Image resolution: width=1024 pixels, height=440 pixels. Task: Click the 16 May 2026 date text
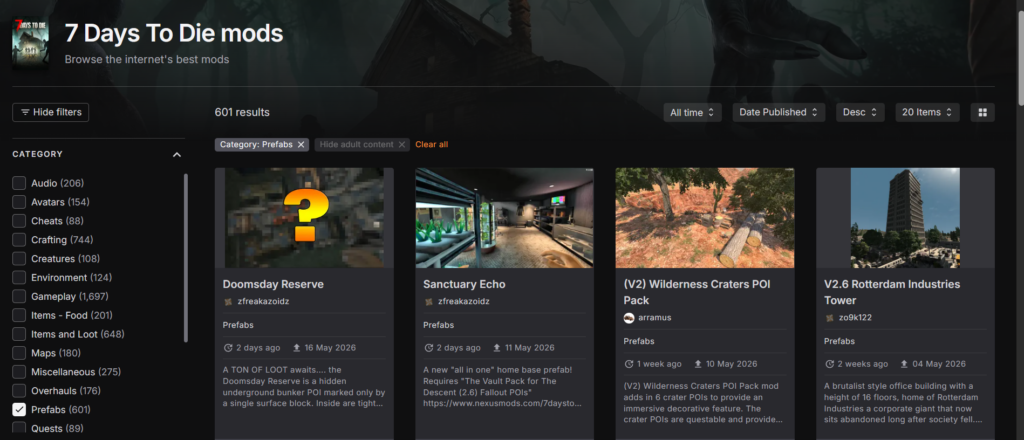coord(330,348)
